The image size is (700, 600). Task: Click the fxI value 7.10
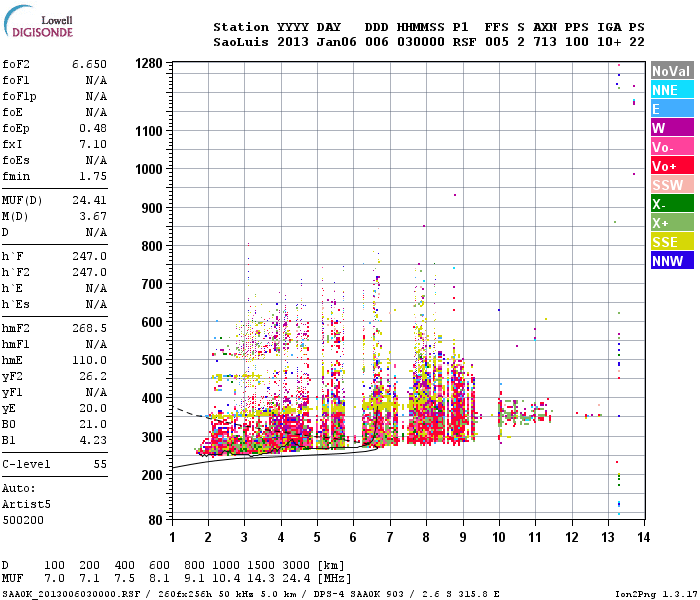point(93,144)
